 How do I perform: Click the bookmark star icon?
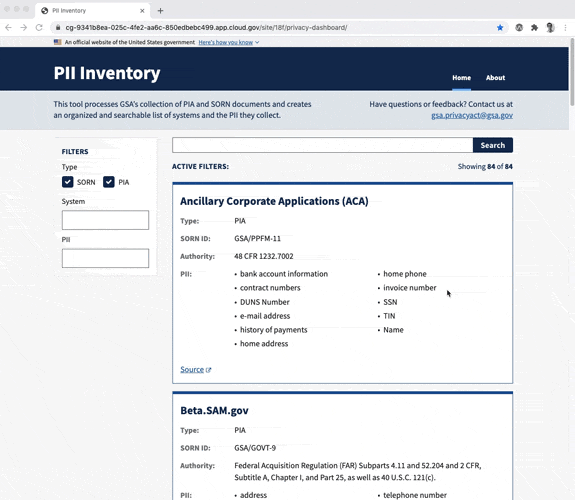click(x=500, y=28)
